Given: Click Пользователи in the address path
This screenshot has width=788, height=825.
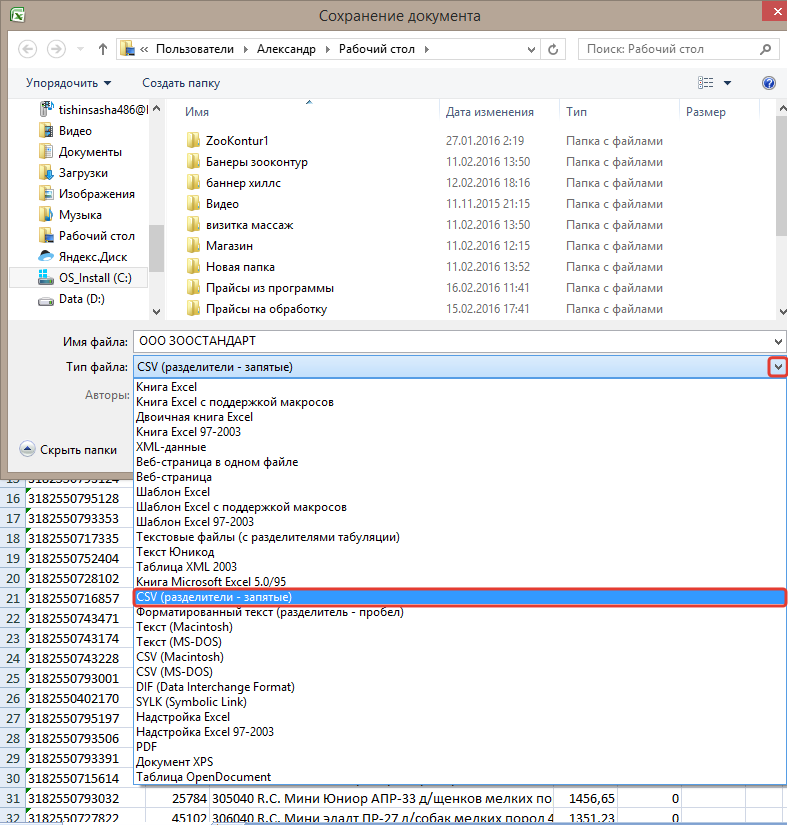Looking at the screenshot, I should [x=195, y=49].
